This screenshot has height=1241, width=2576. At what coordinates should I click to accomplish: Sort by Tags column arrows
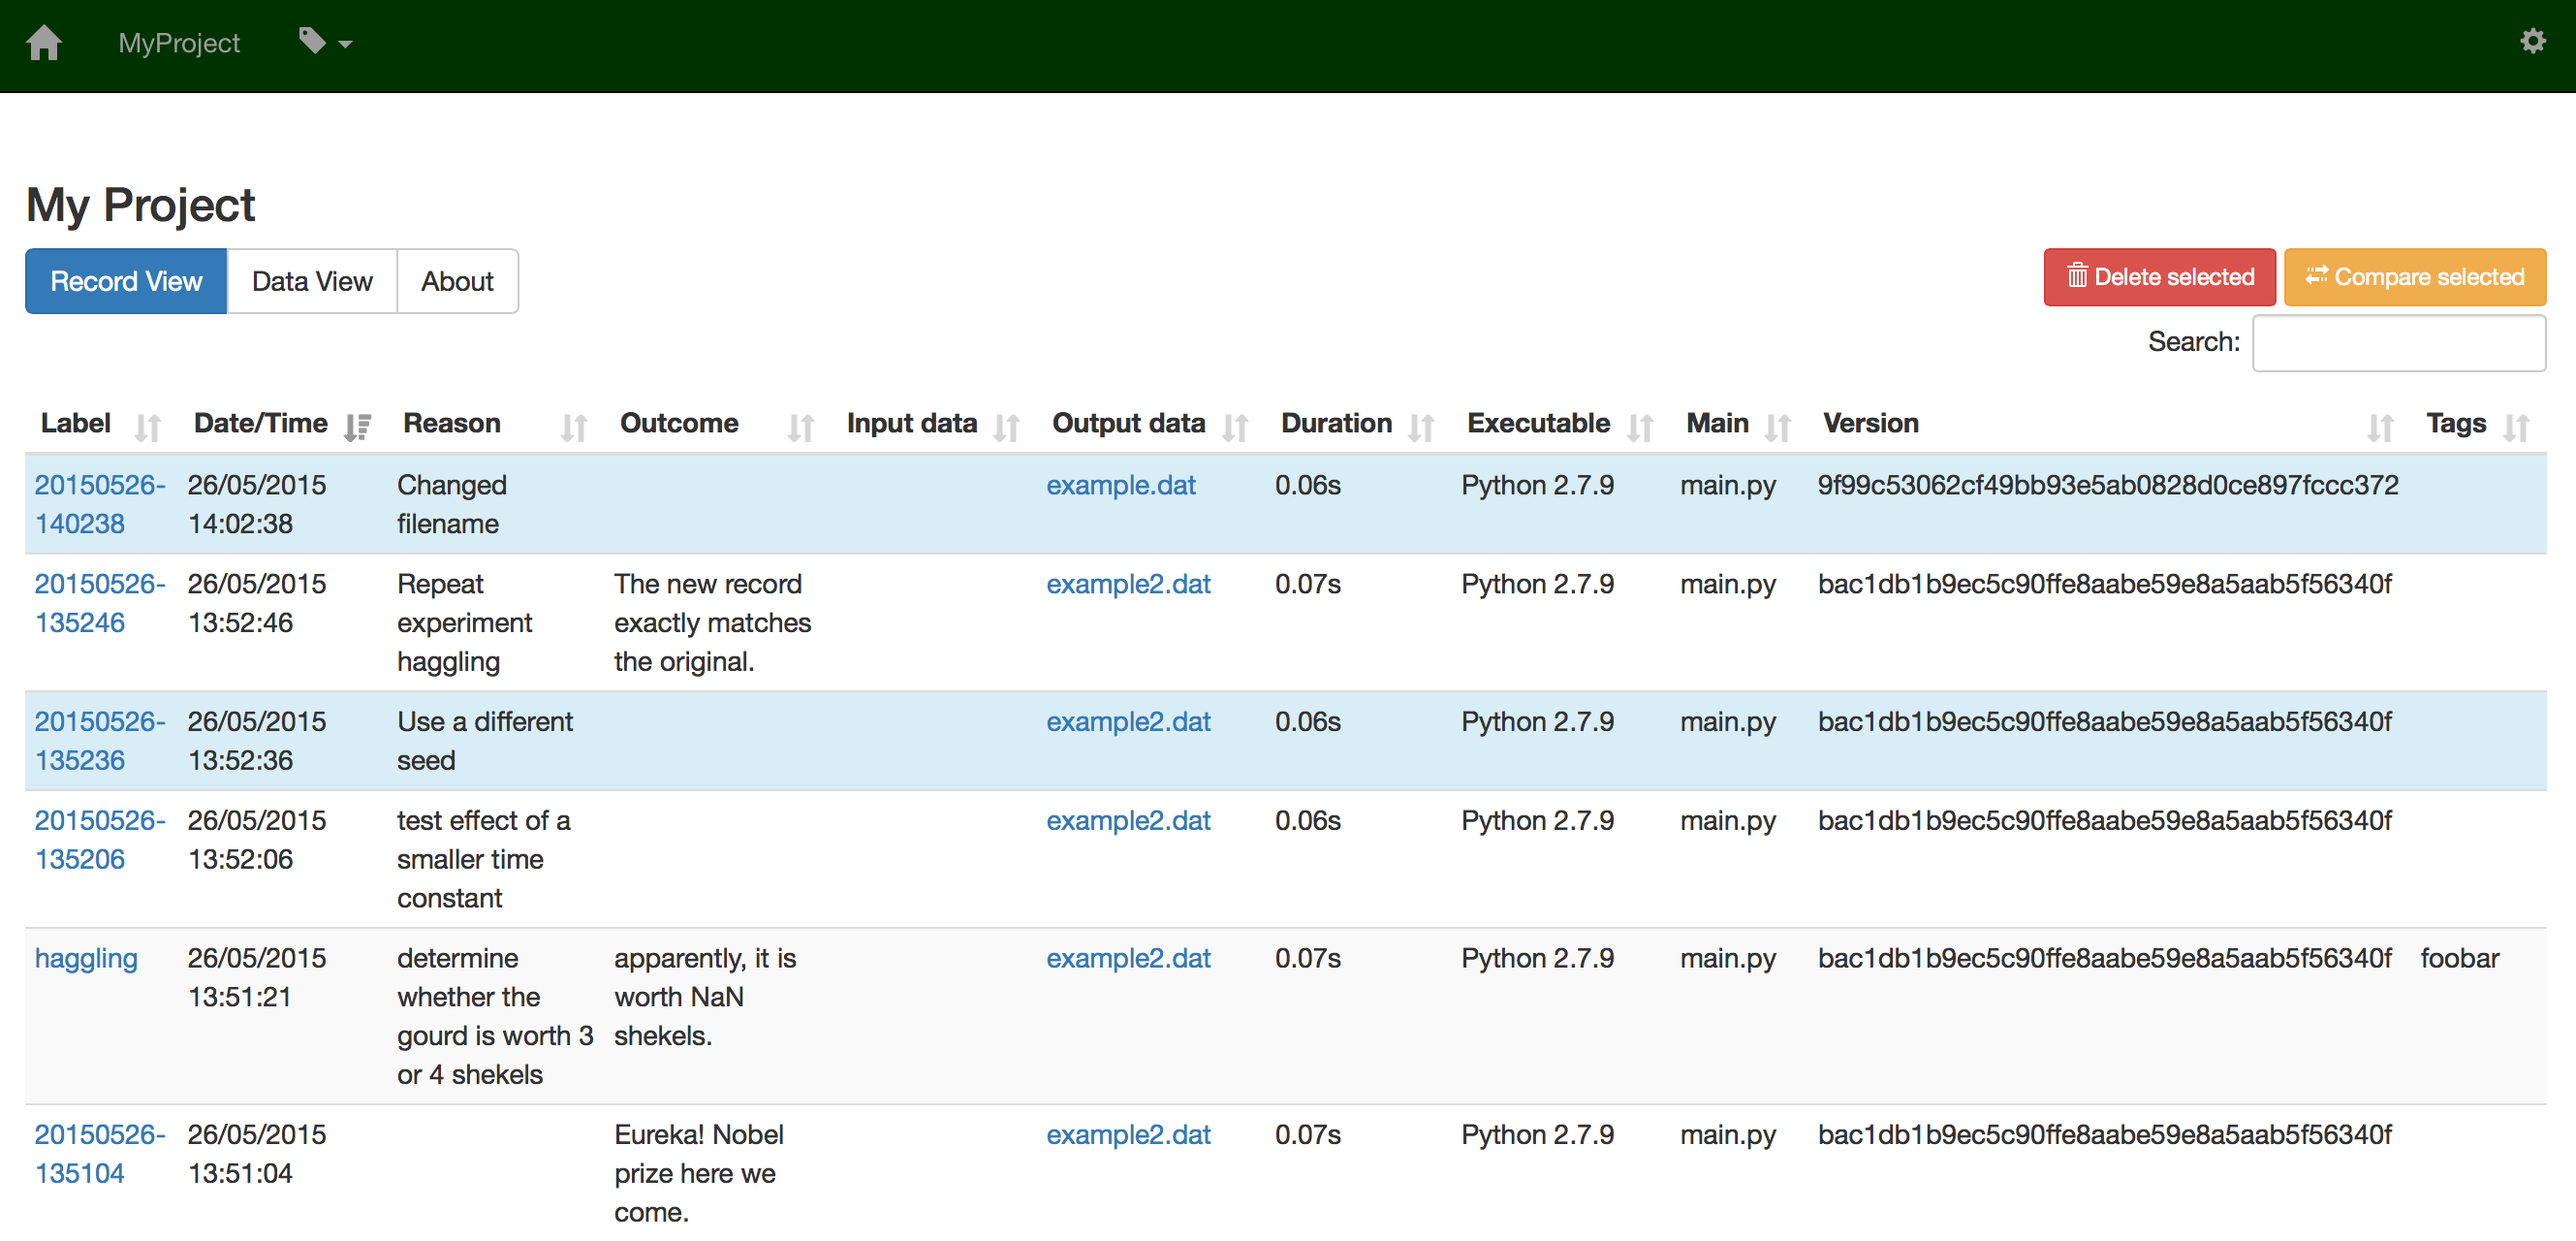pos(2517,428)
